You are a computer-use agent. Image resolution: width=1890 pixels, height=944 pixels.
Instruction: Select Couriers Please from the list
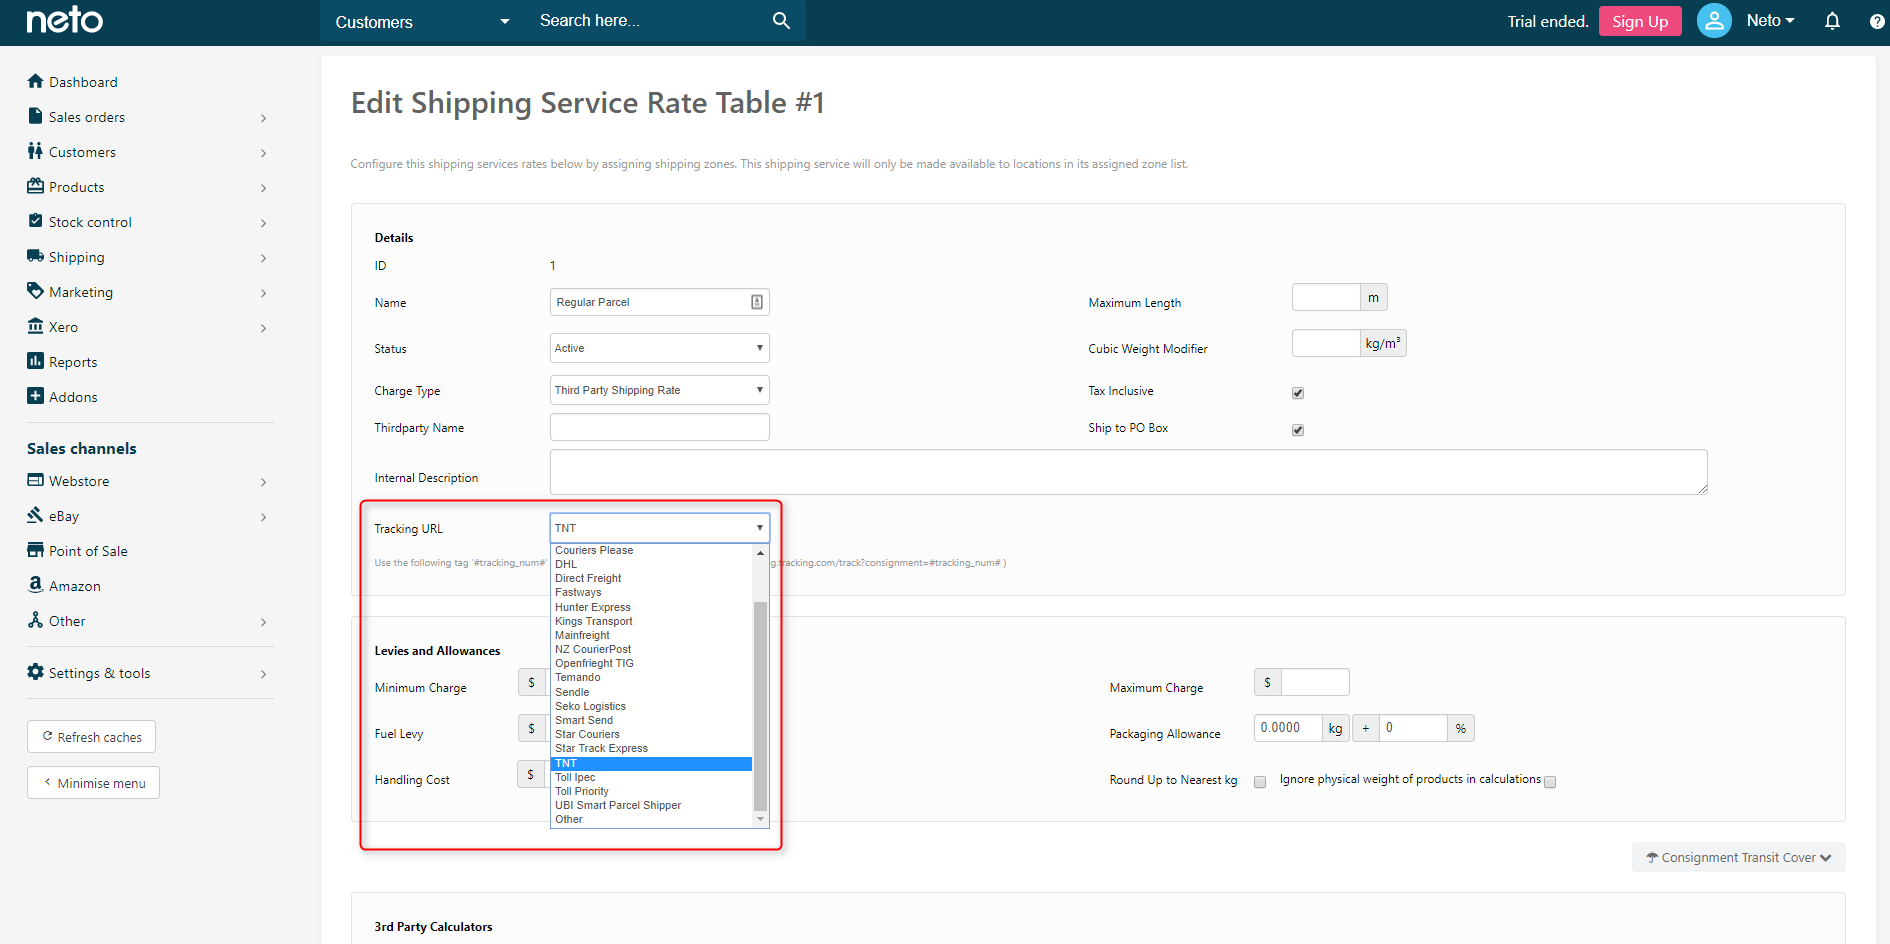(x=651, y=550)
